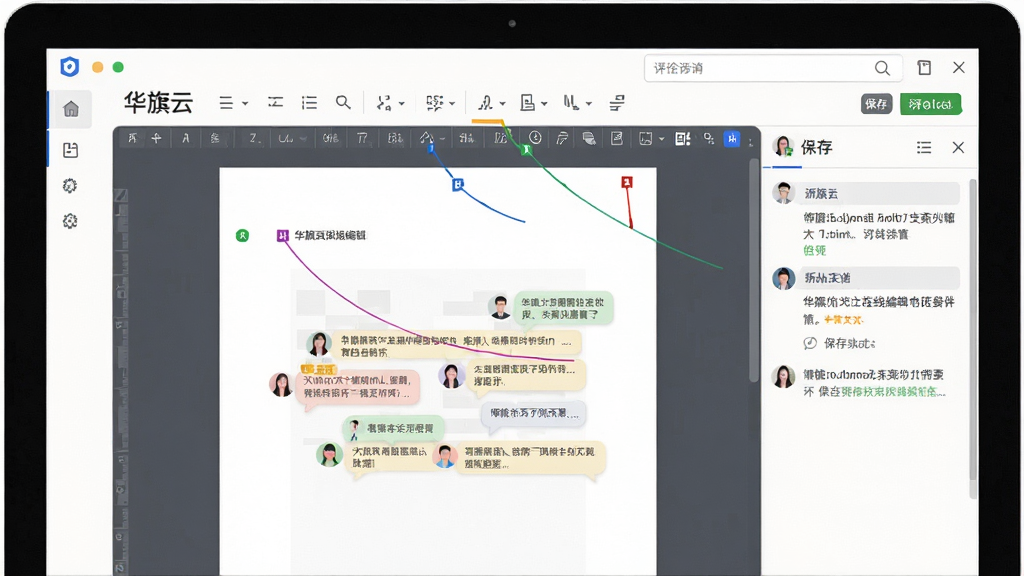This screenshot has width=1024, height=576.
Task: Click the gray 保存 button near top right
Action: (876, 104)
